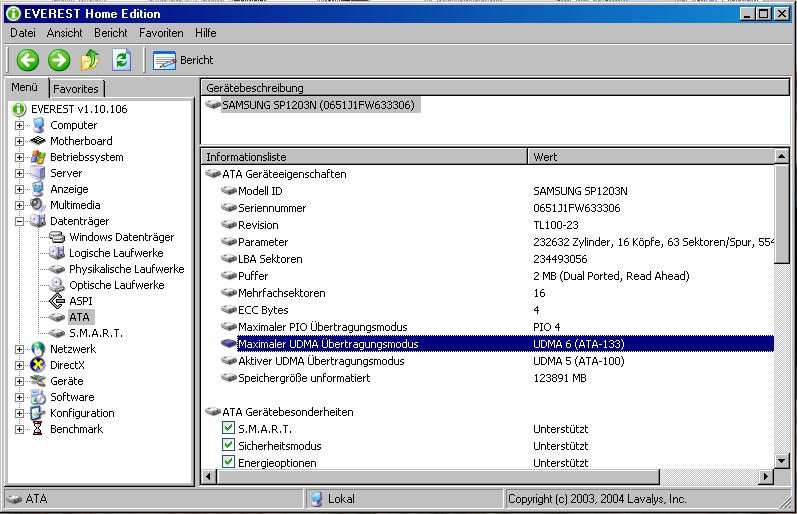Expand the Benchmark tree node
Screen dimensions: 797x514
[x=19, y=429]
